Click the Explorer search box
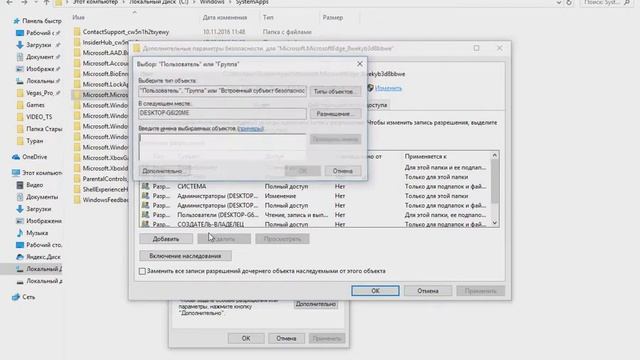Image resolution: width=640 pixels, height=360 pixels. [606, 2]
